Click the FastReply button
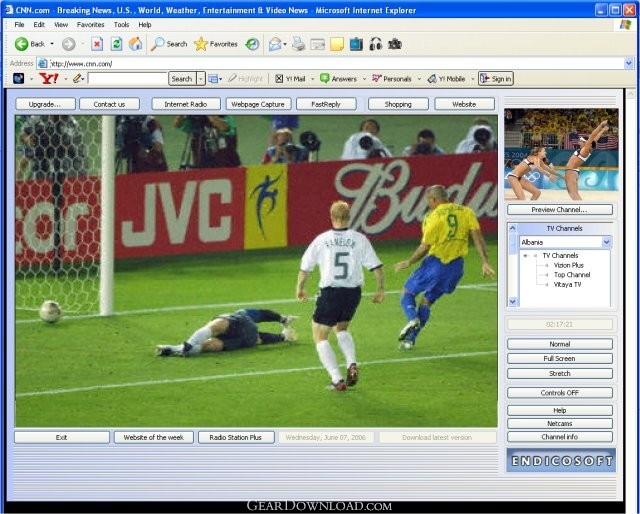 coord(326,104)
